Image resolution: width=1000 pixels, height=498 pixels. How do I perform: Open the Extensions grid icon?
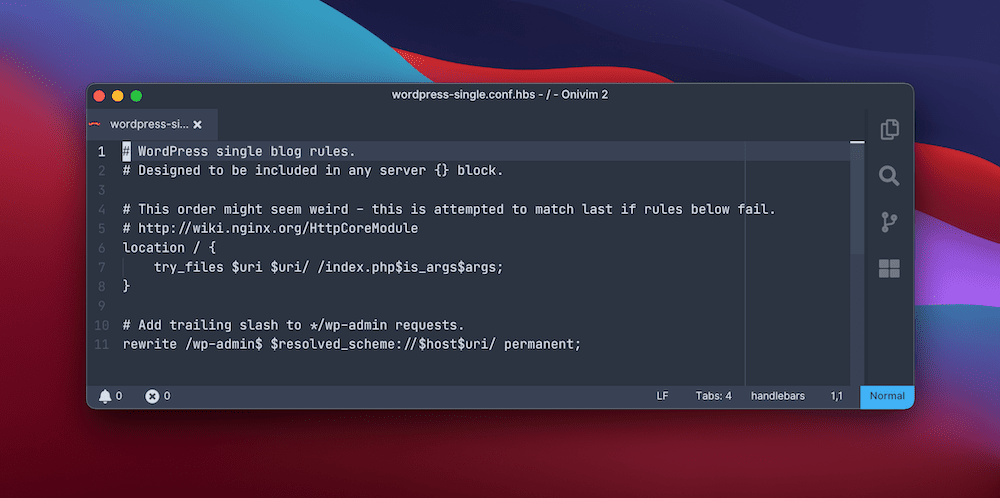click(889, 268)
